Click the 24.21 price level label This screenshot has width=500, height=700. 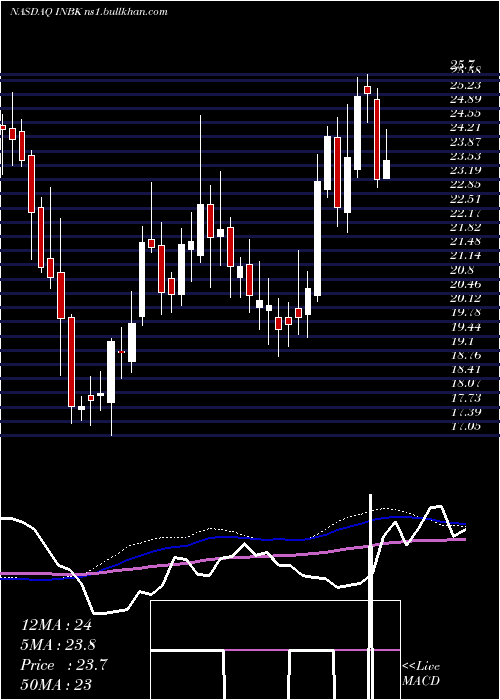(x=464, y=129)
